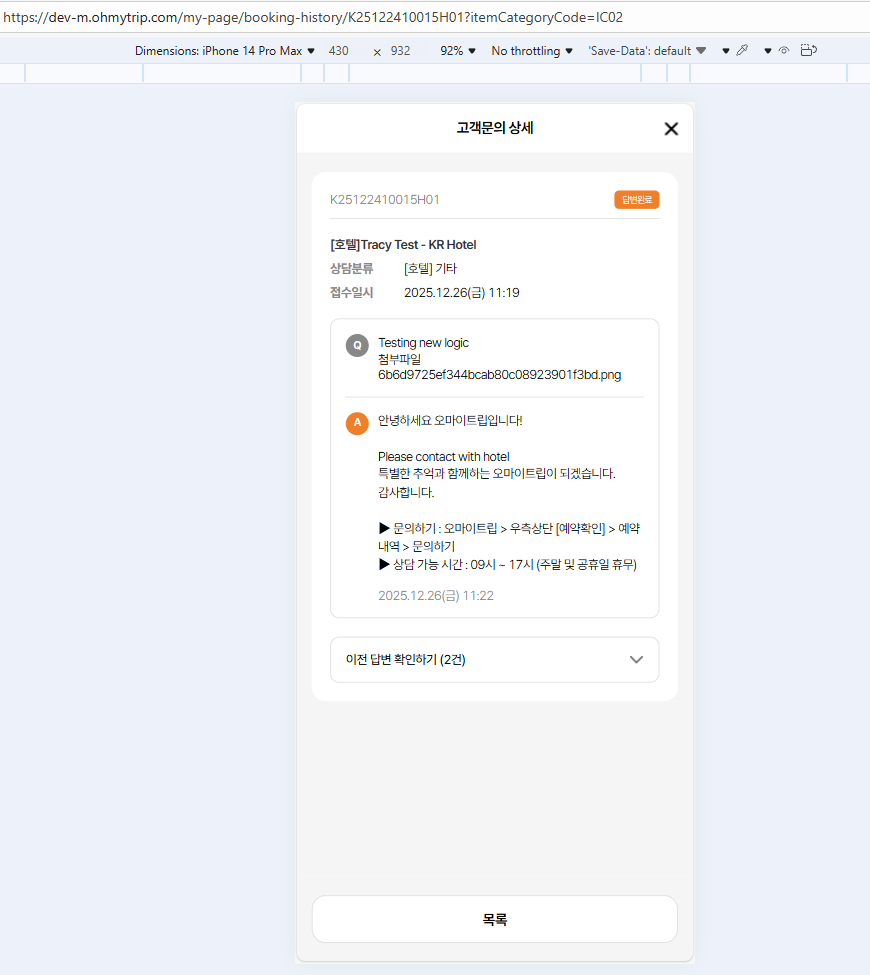Click the 고객문의 상세 header title
This screenshot has width=870, height=975.
click(x=494, y=128)
